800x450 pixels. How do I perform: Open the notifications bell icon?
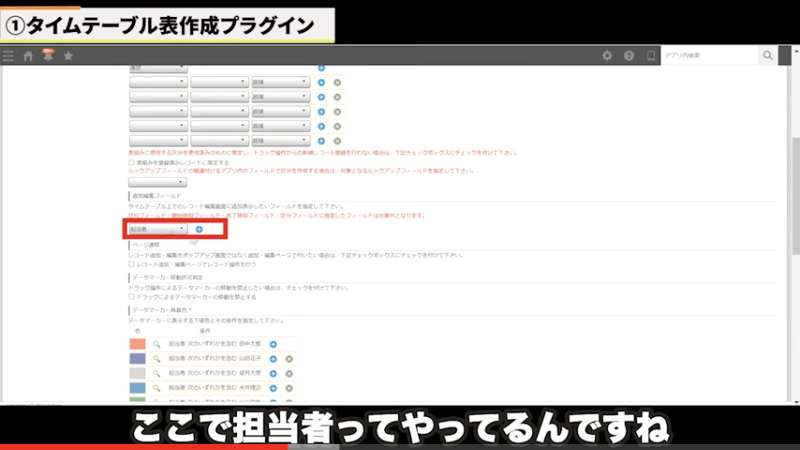click(47, 56)
